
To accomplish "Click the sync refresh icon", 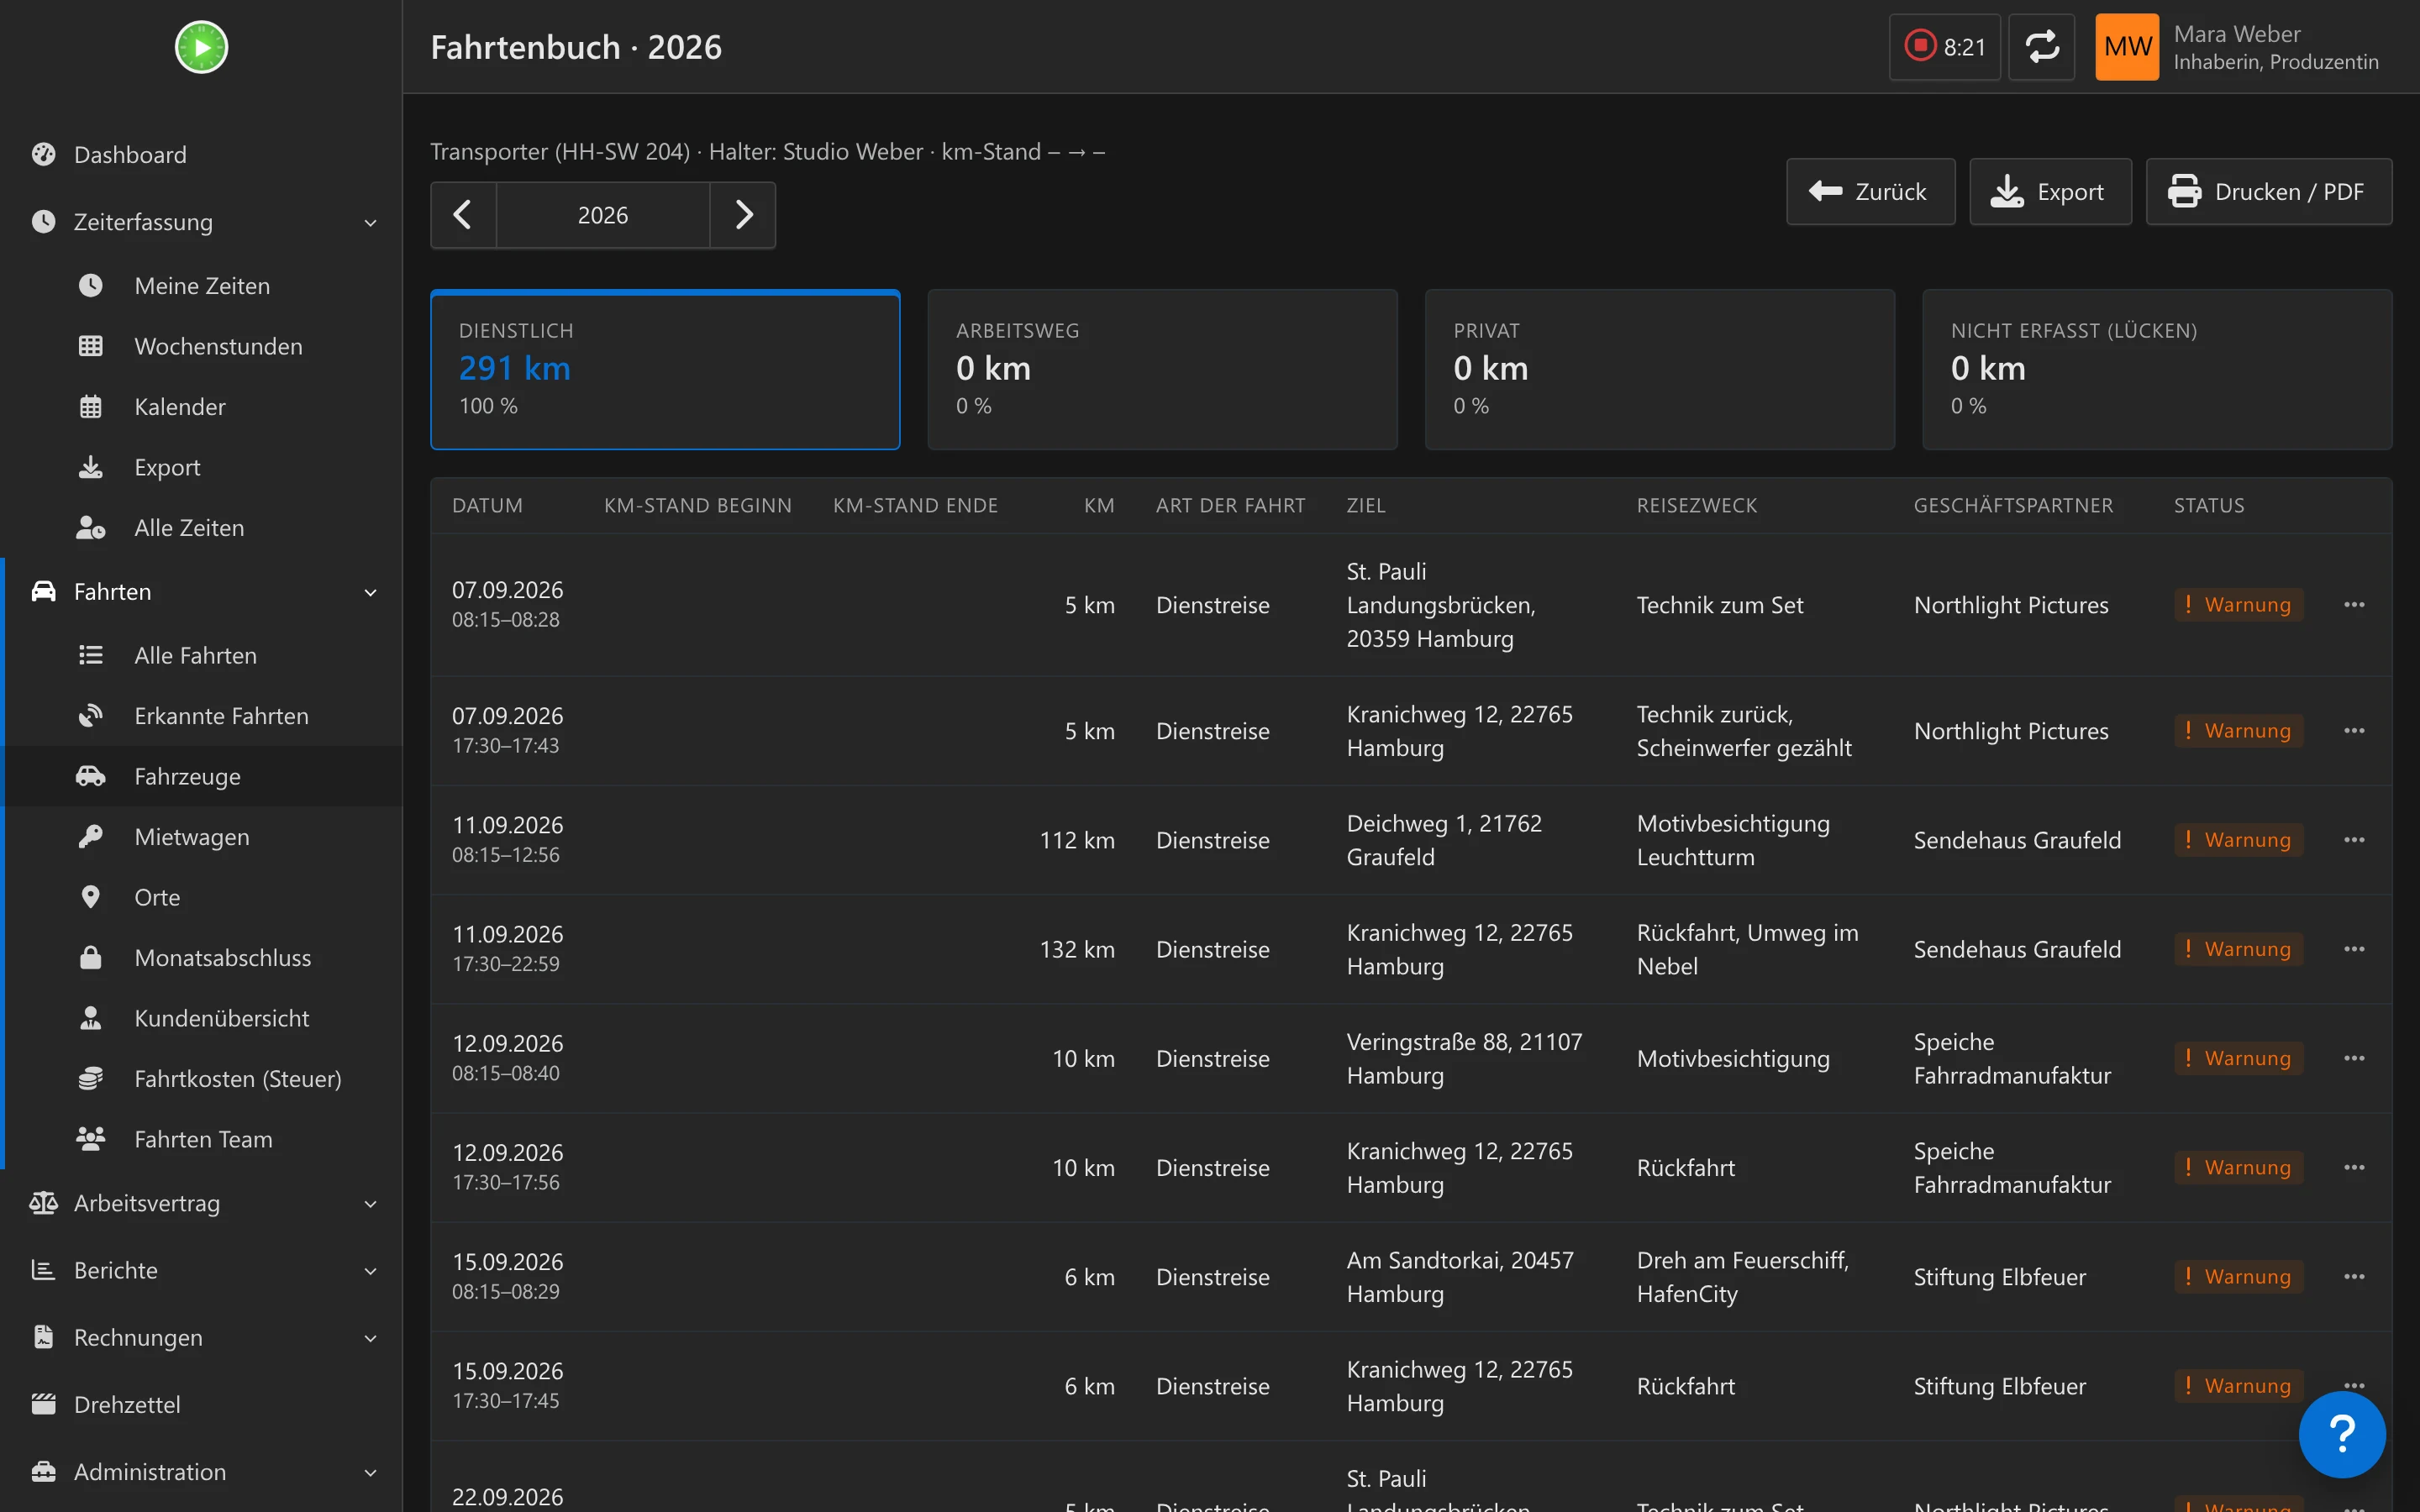I will (2041, 47).
